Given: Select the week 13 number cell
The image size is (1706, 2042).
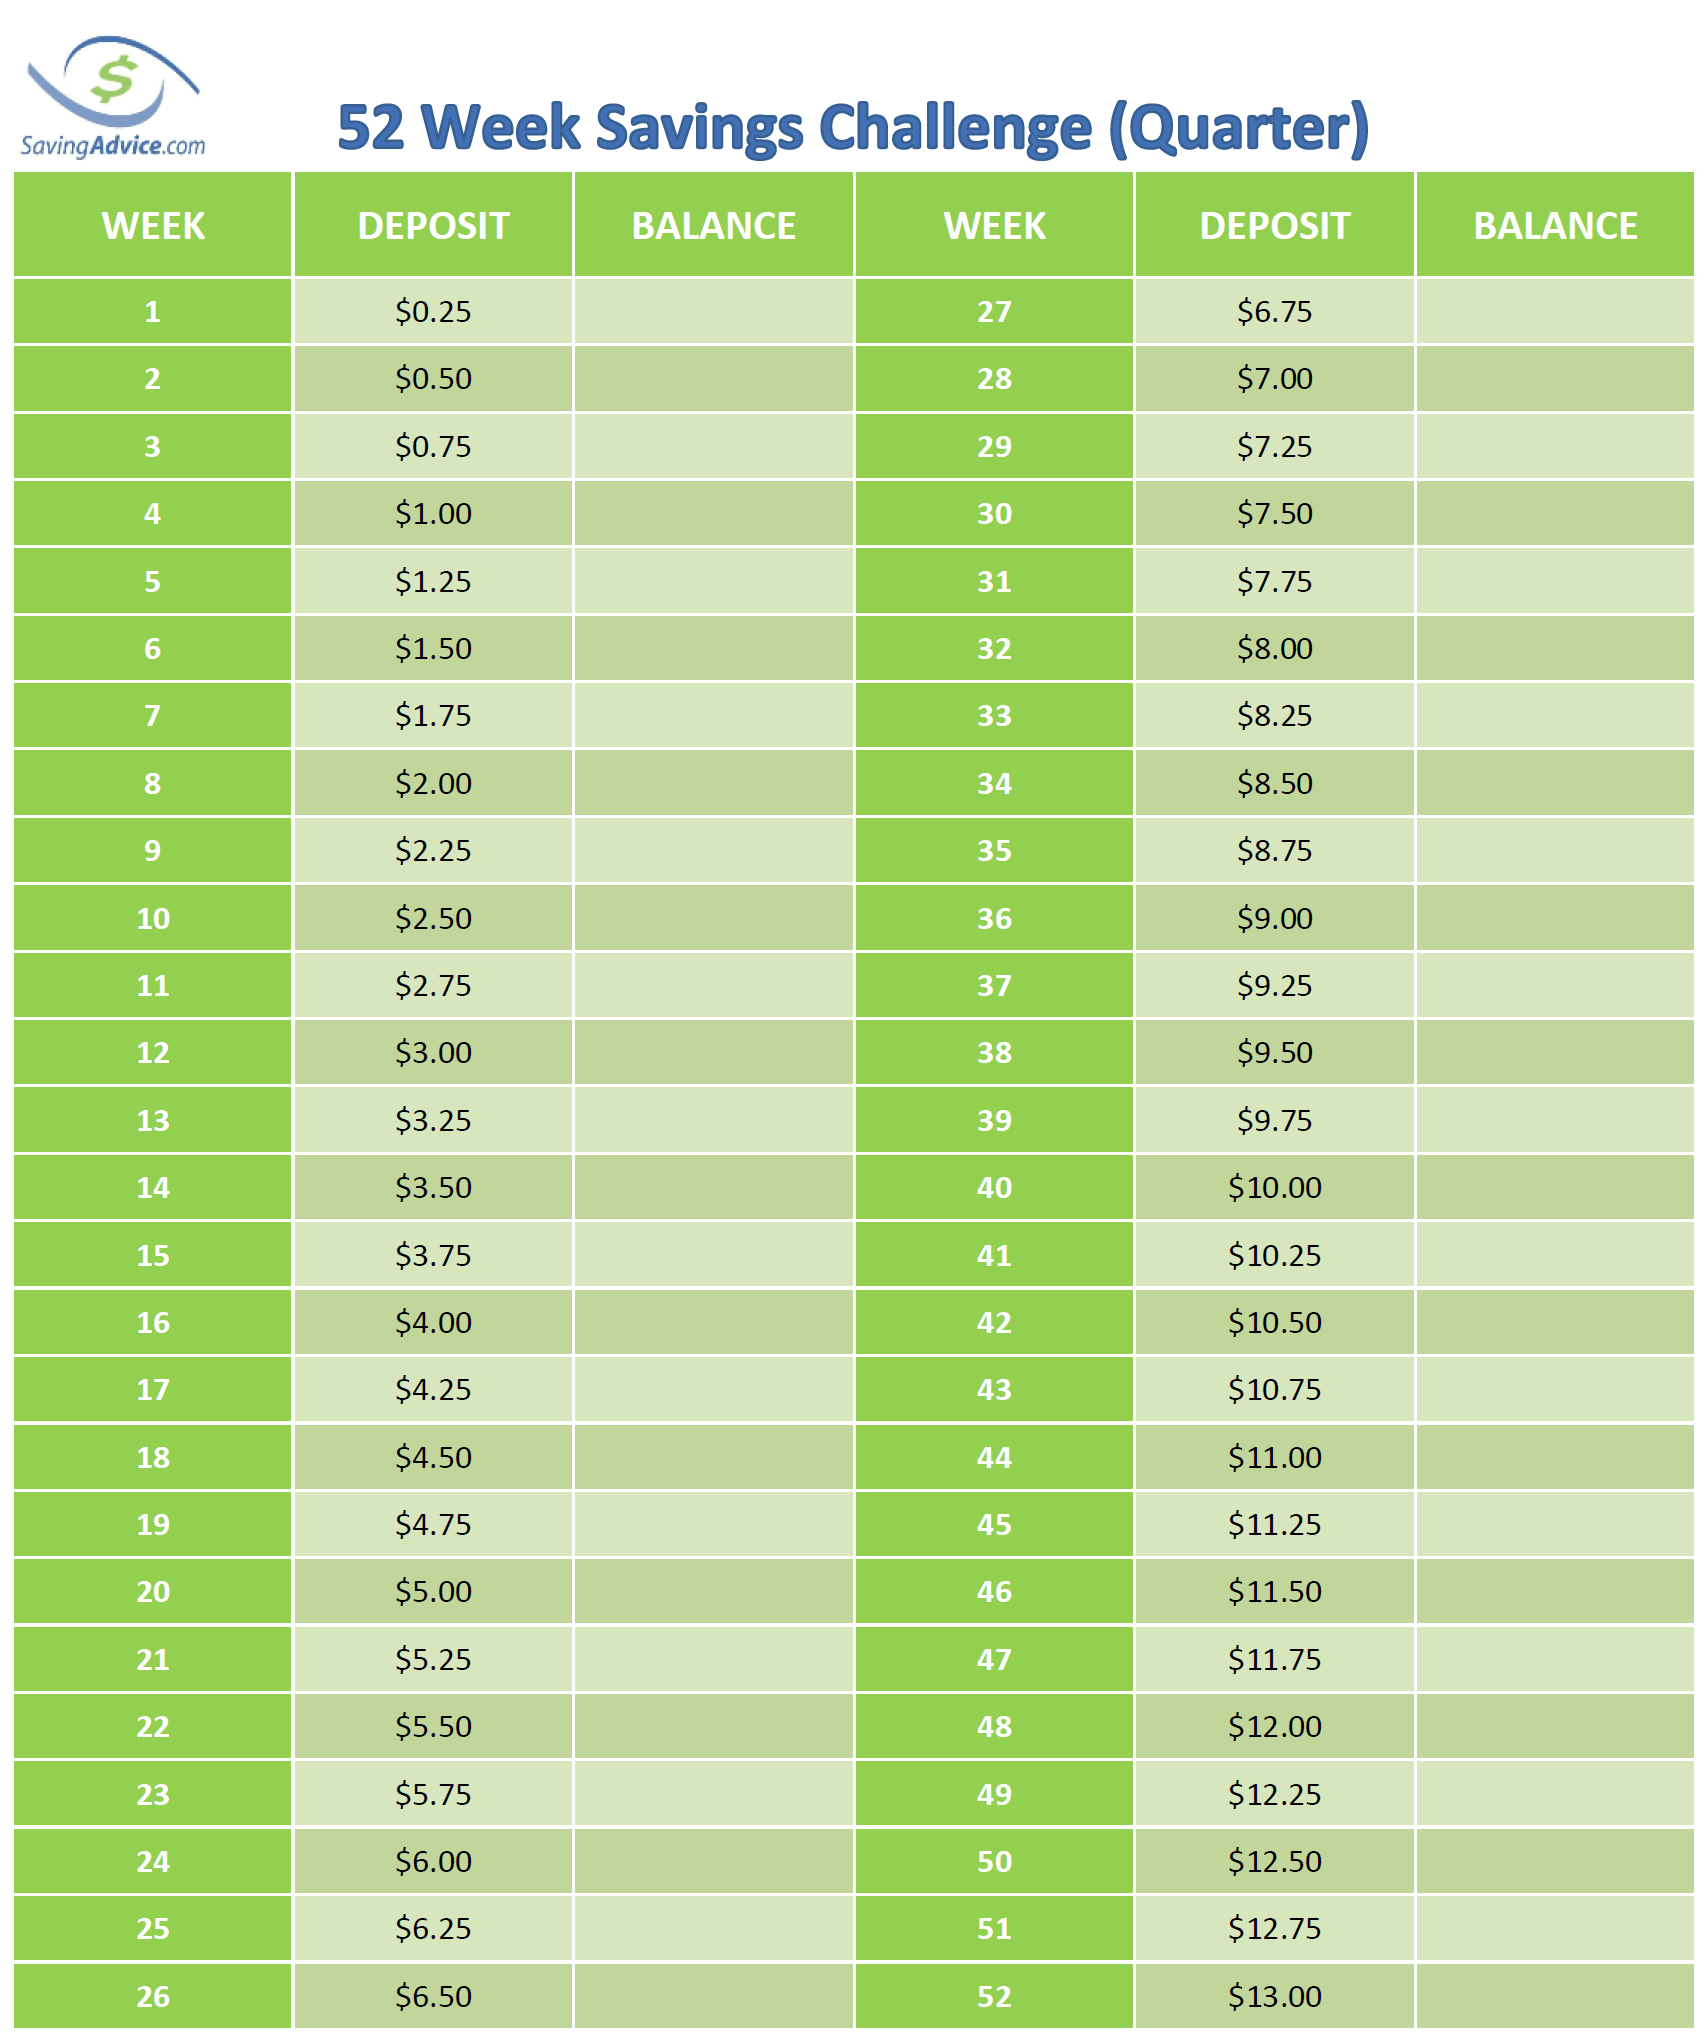Looking at the screenshot, I should (153, 1120).
